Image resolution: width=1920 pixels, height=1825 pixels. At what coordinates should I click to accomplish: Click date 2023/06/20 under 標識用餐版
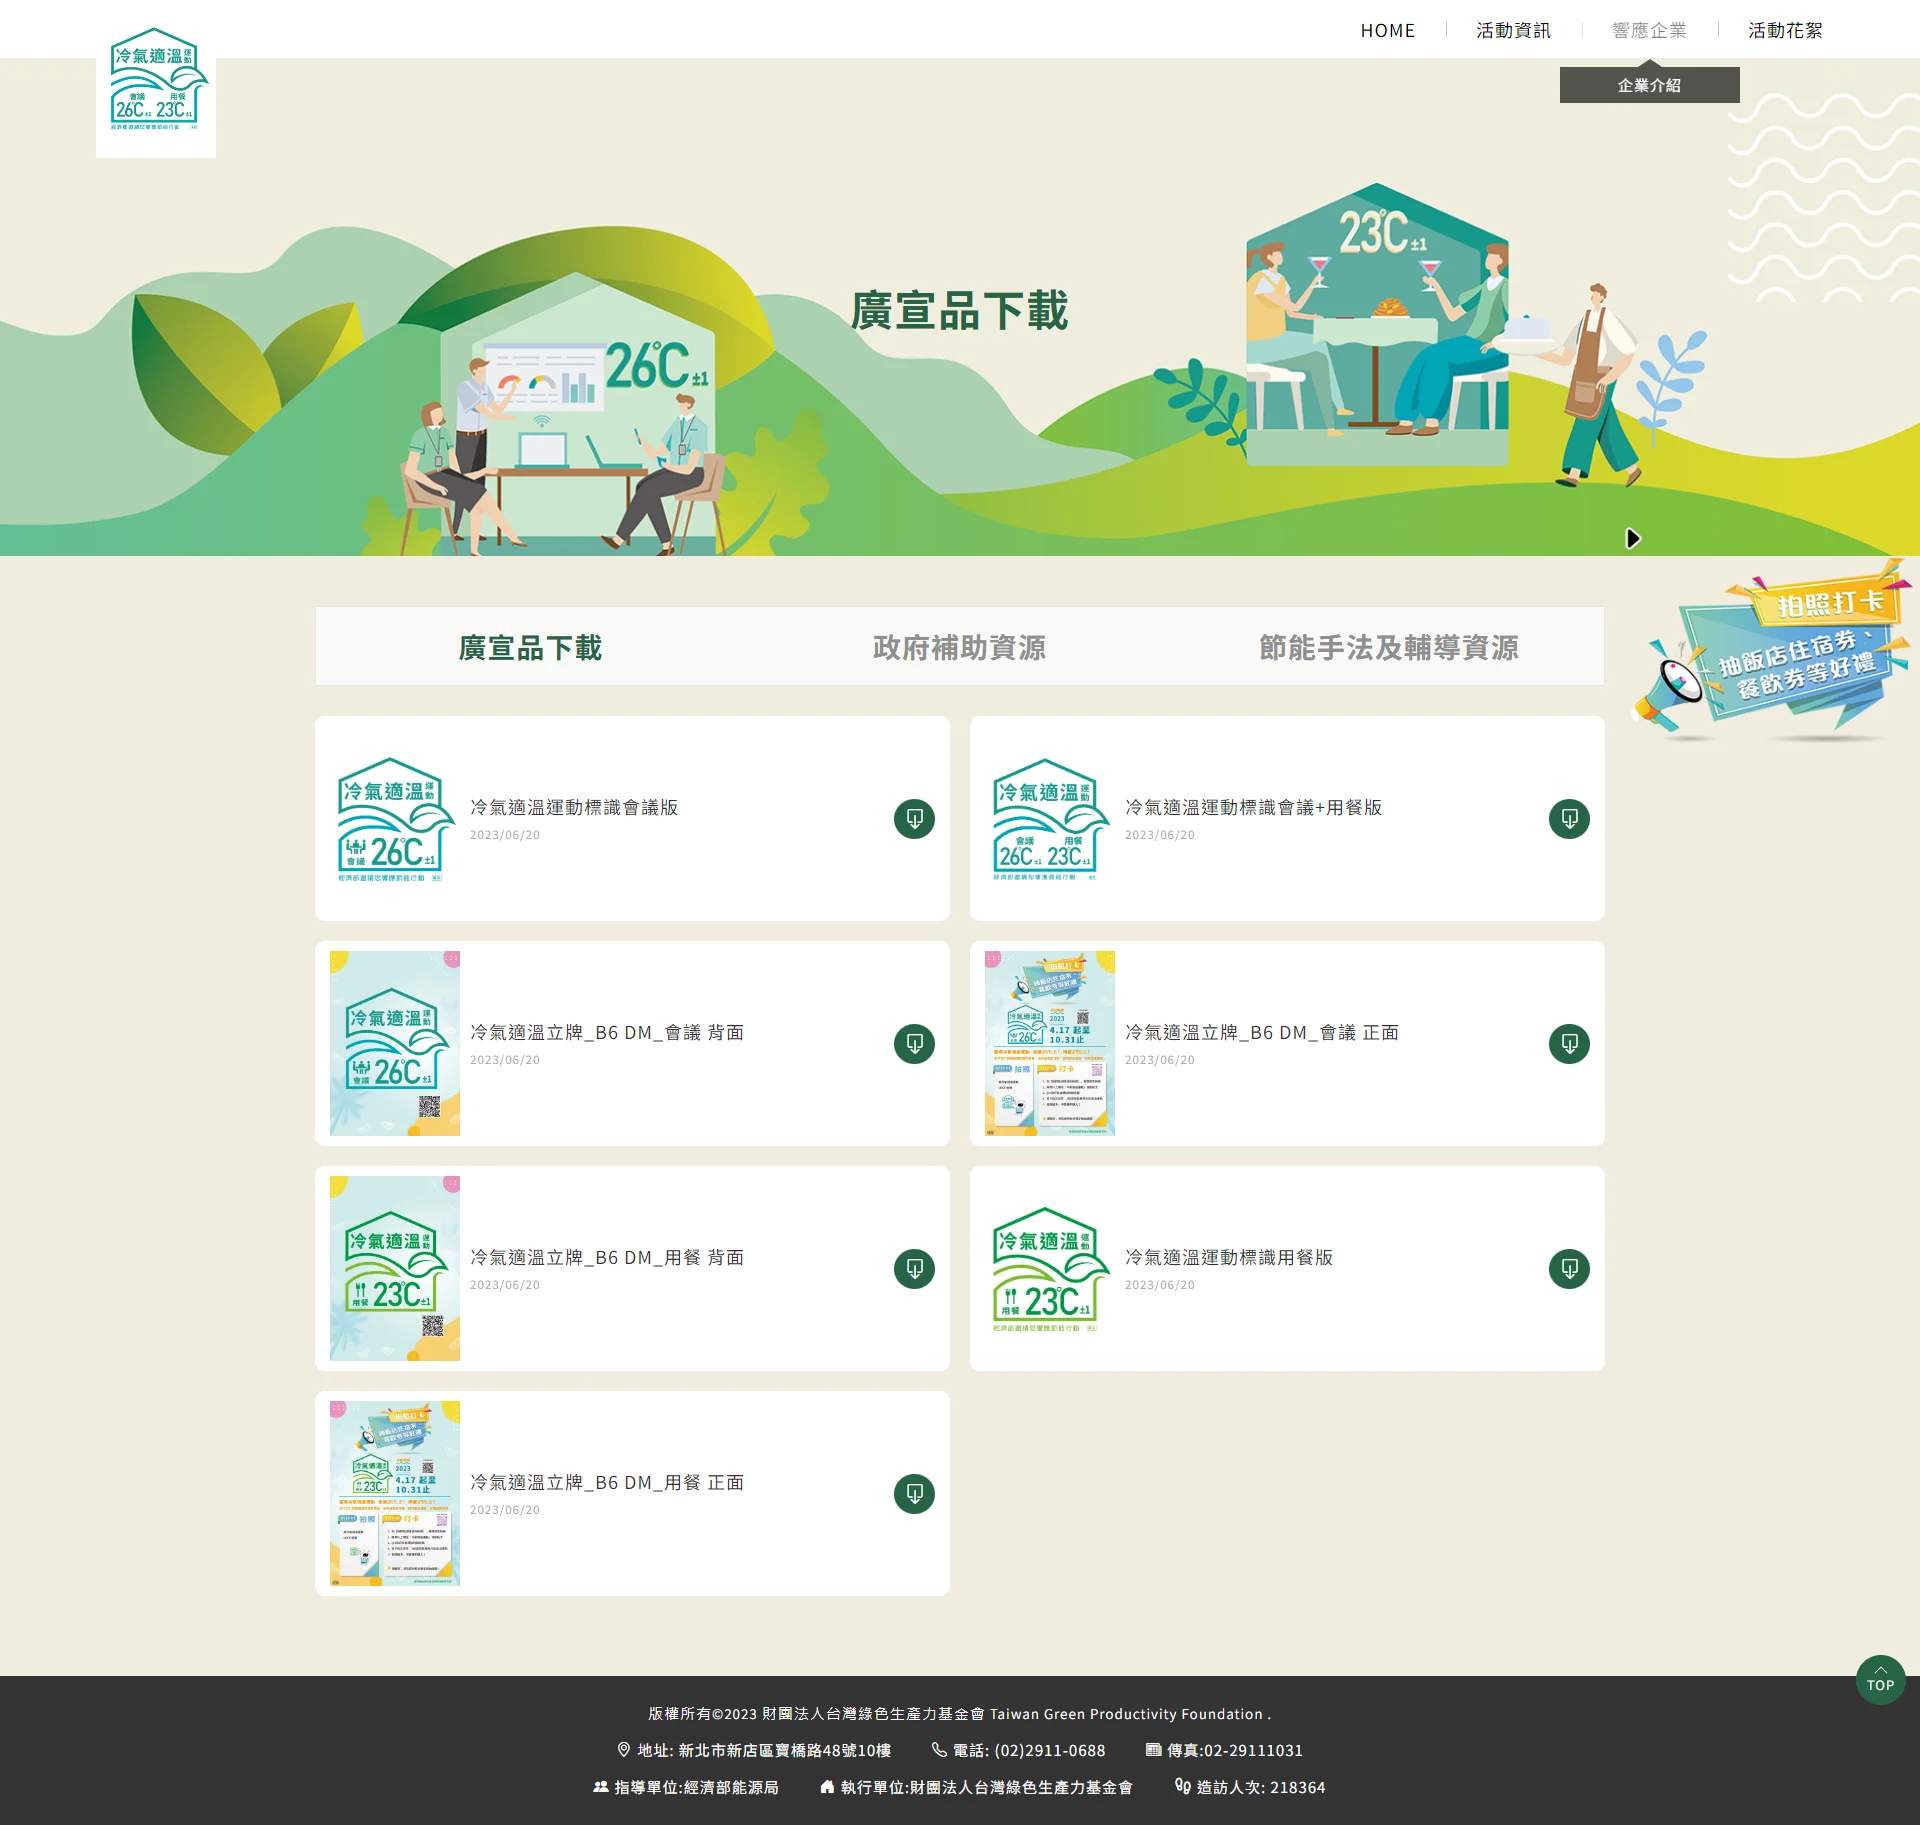coord(1160,1285)
